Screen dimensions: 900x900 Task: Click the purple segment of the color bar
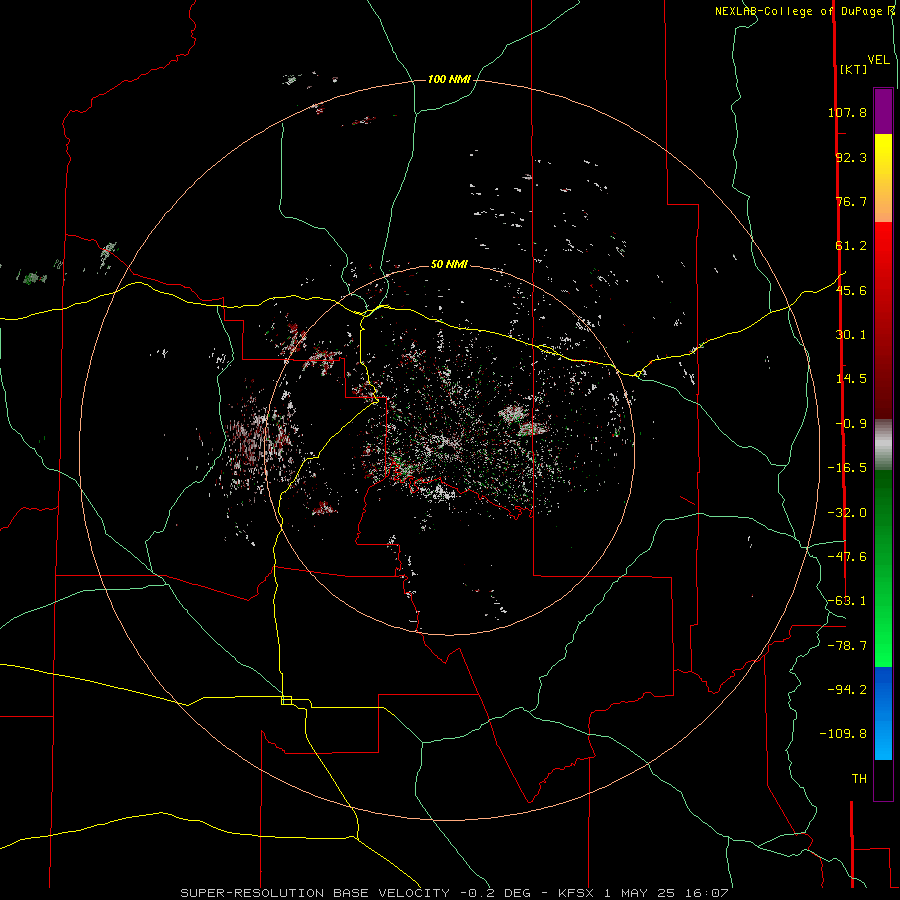883,111
